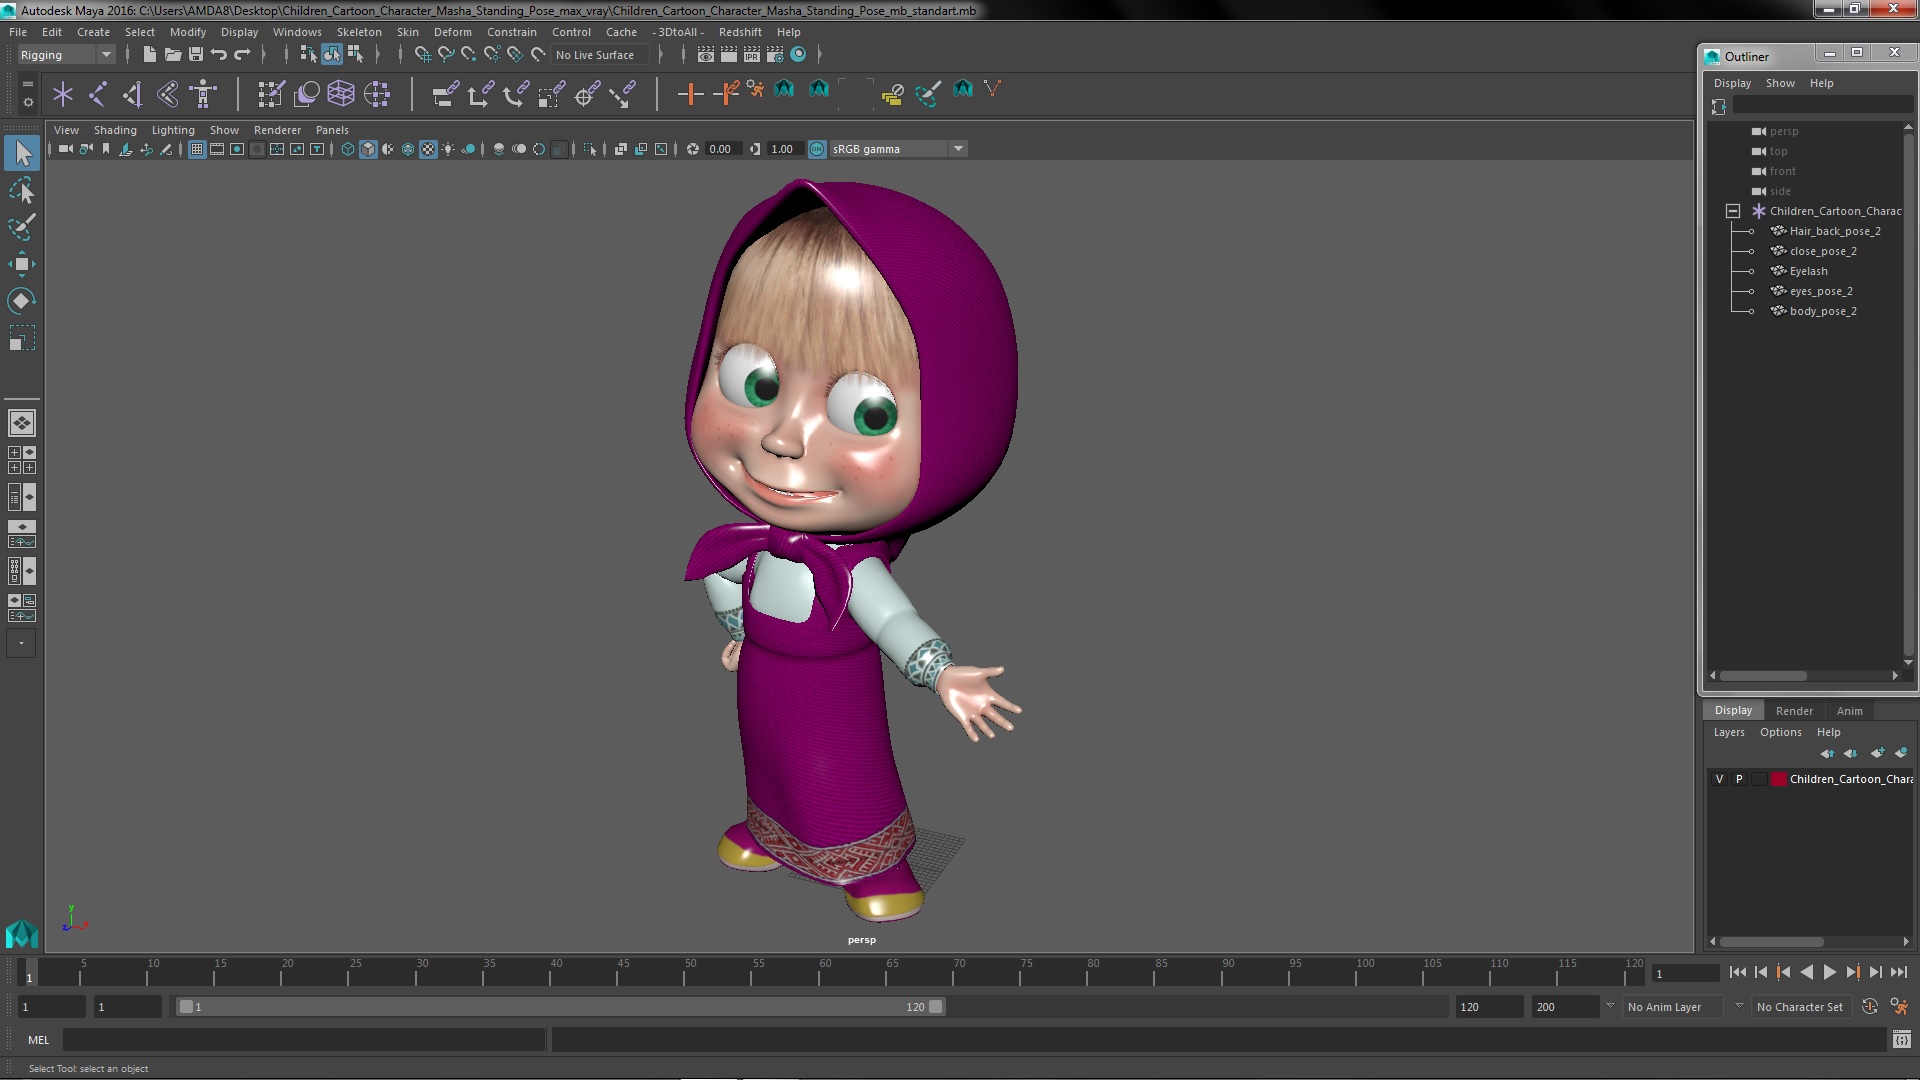This screenshot has width=1920, height=1080.
Task: Go to the start of the playback range
Action: pyautogui.click(x=1737, y=972)
